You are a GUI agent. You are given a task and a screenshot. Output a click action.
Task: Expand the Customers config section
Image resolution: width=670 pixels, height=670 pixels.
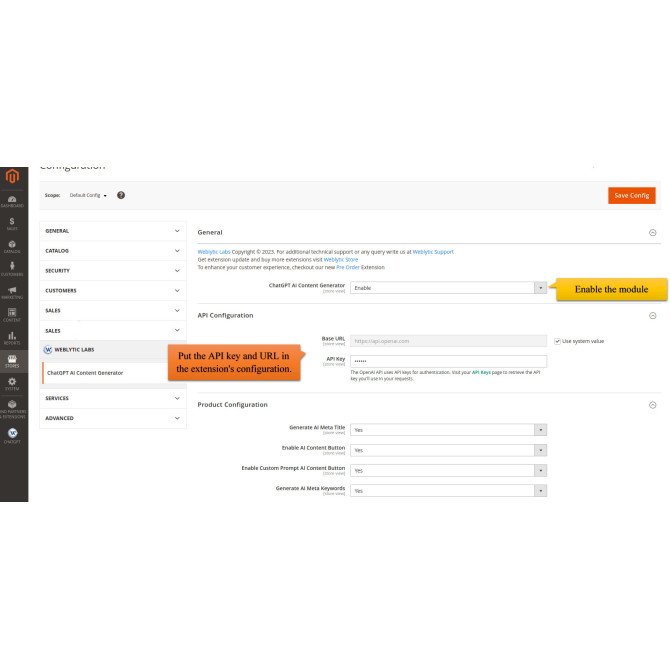113,291
